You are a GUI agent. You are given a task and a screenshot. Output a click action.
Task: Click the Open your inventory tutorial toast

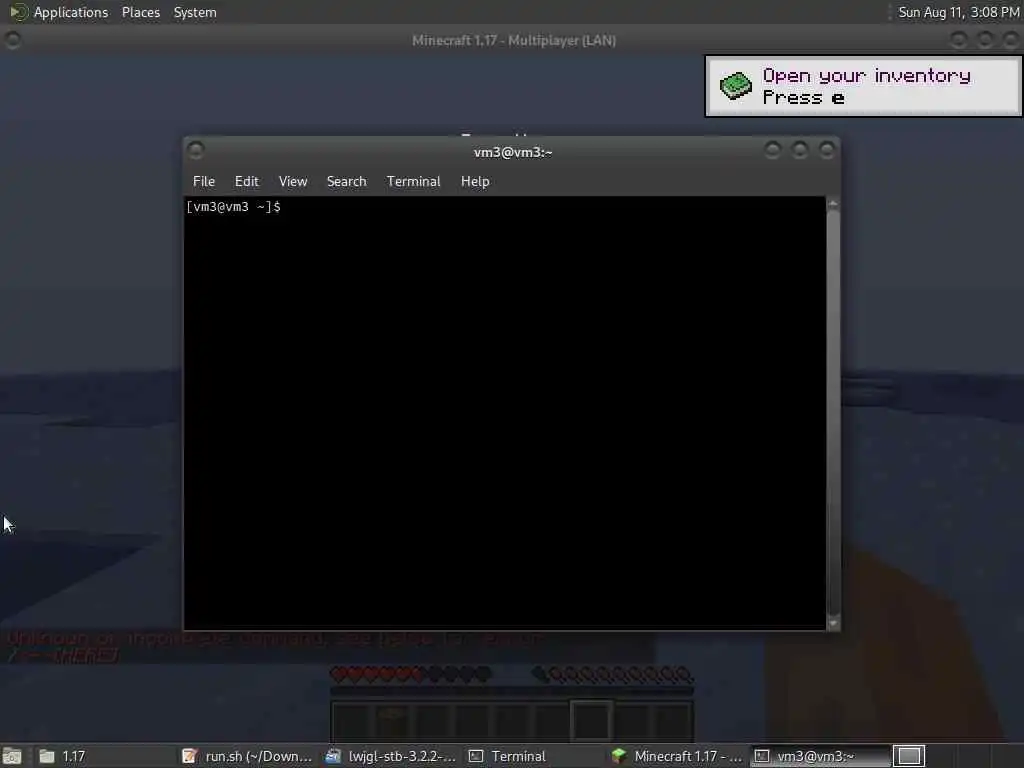(x=863, y=86)
